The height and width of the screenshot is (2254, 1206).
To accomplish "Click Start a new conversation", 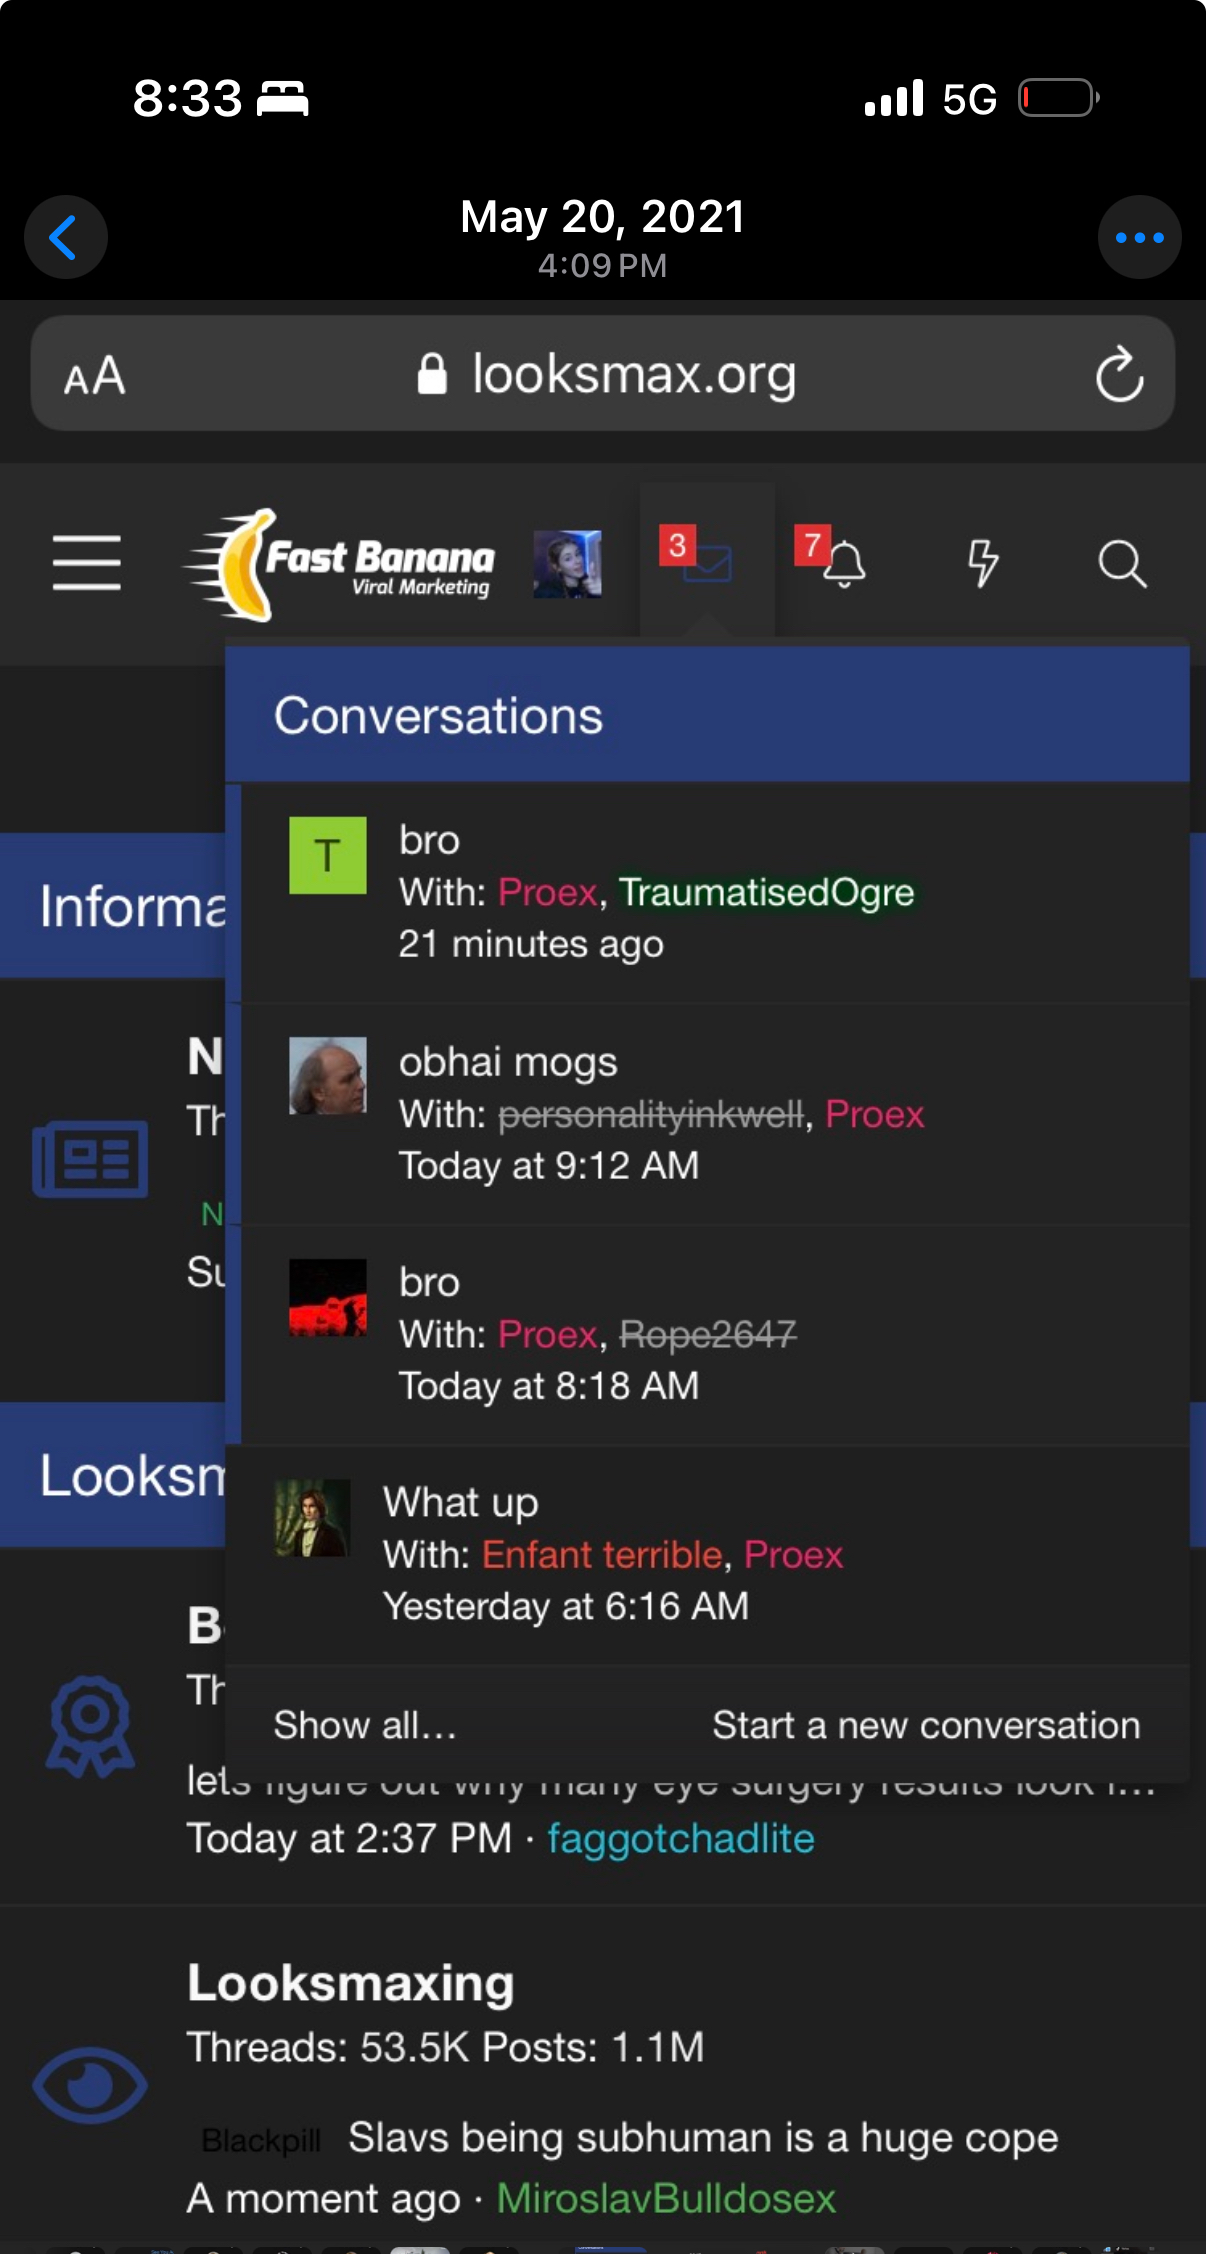I will coord(926,1725).
